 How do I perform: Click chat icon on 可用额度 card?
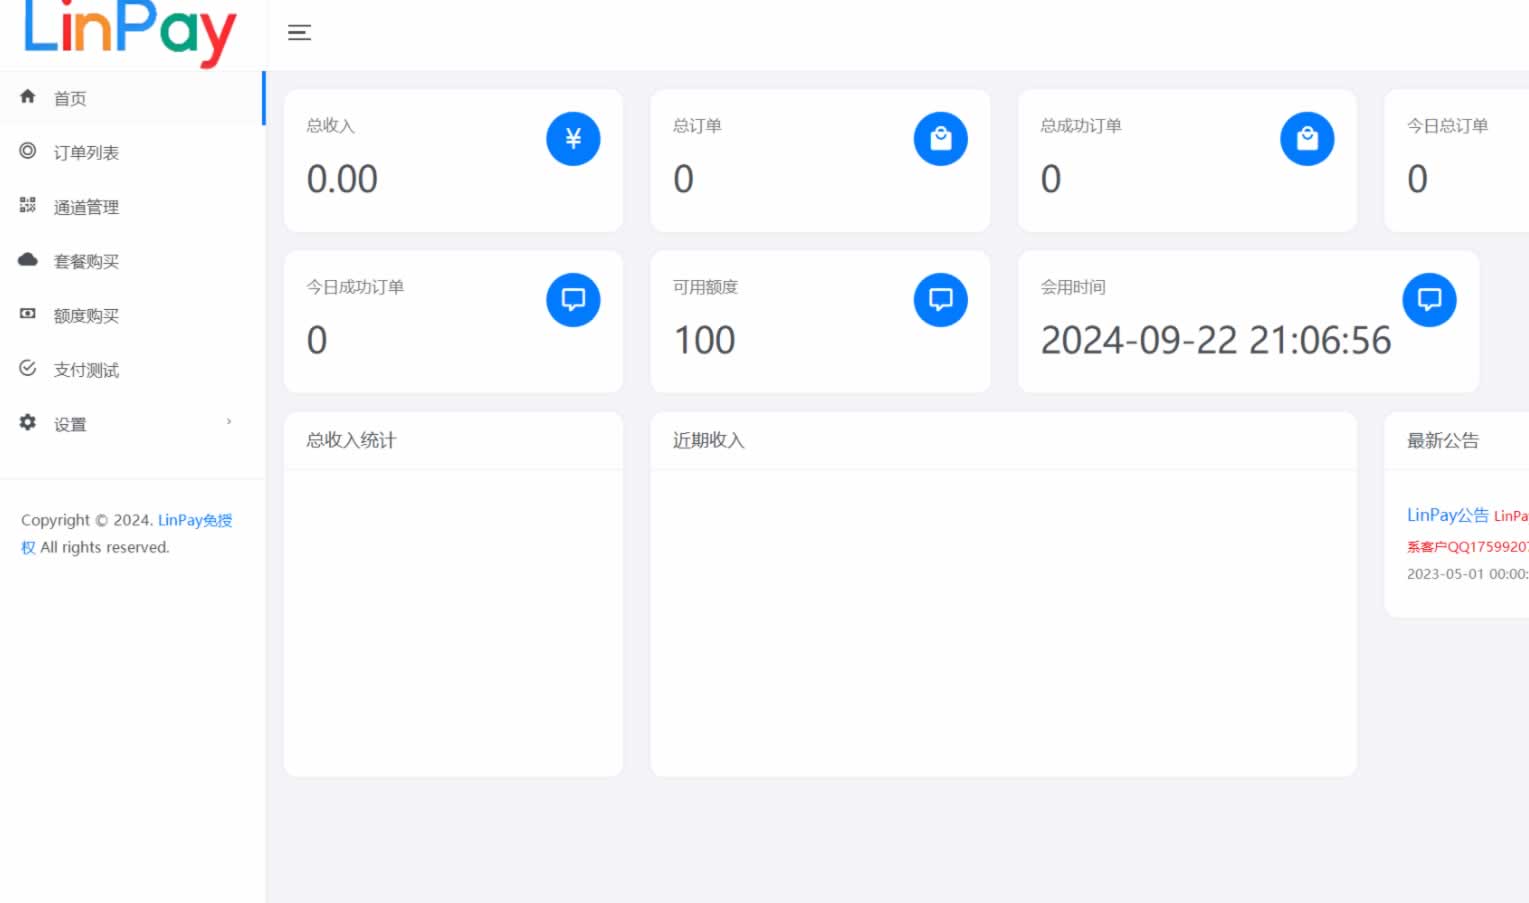tap(940, 300)
